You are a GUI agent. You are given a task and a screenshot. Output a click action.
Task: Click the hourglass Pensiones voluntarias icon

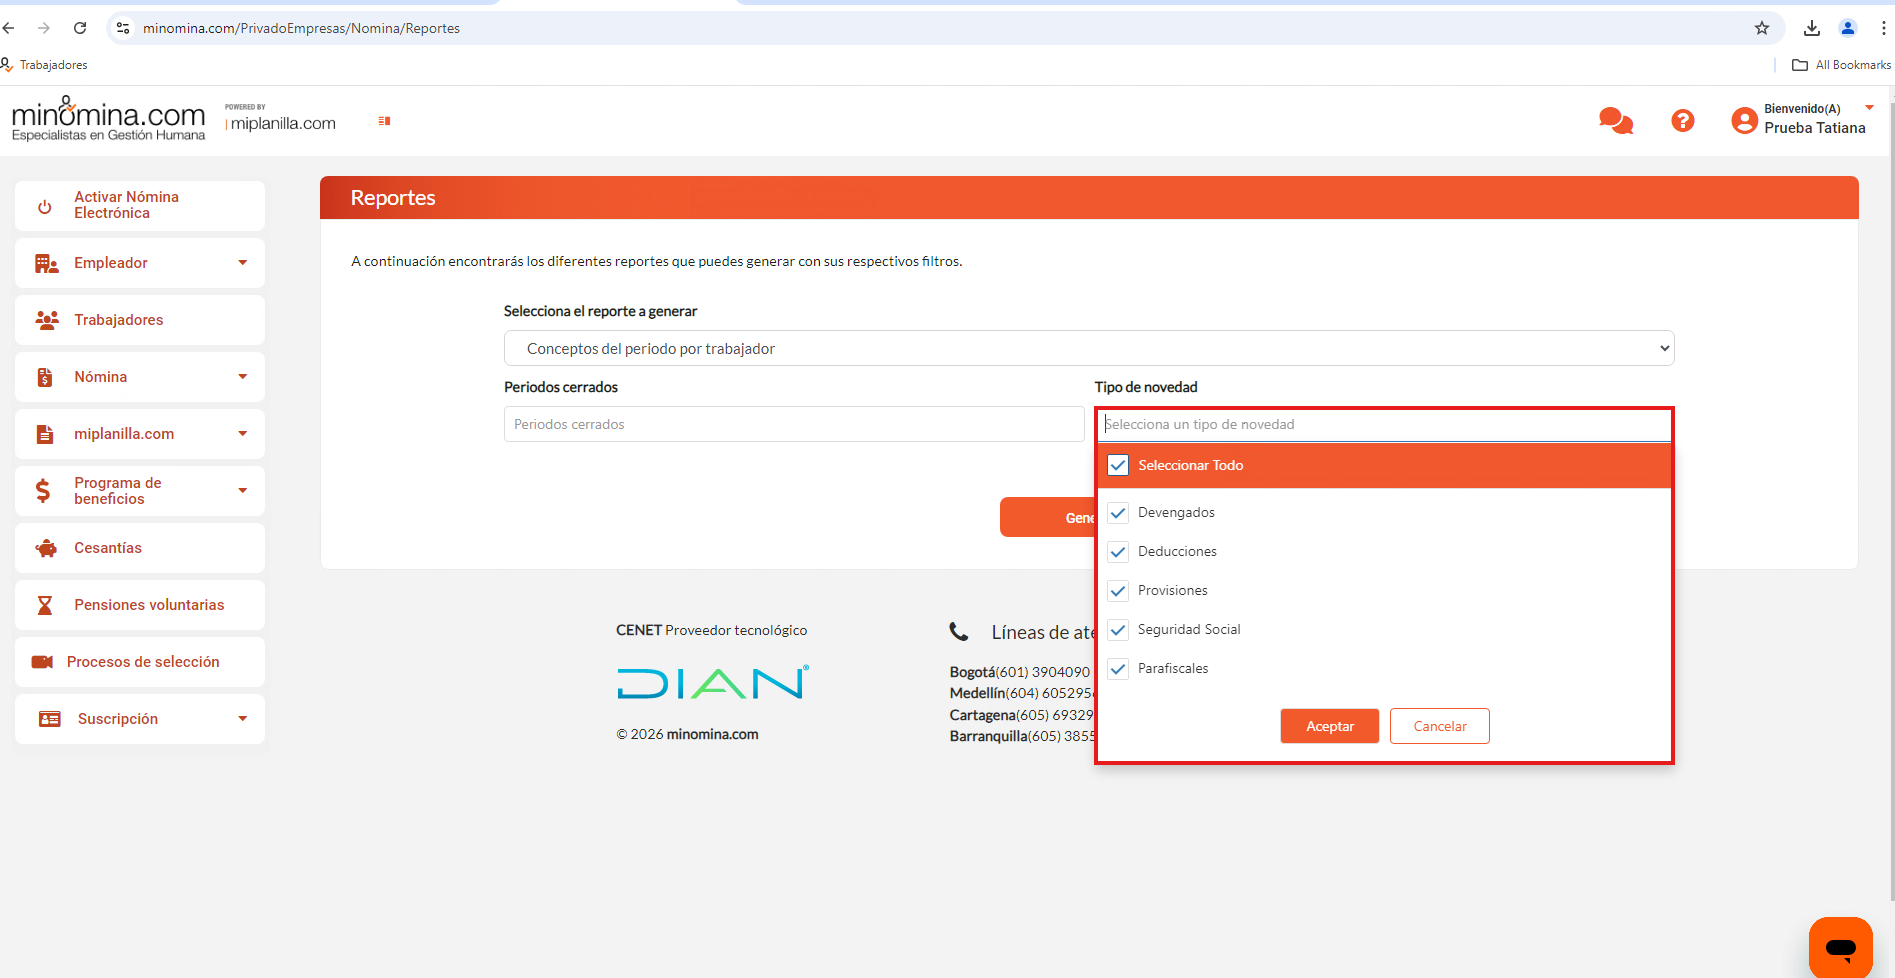[45, 605]
